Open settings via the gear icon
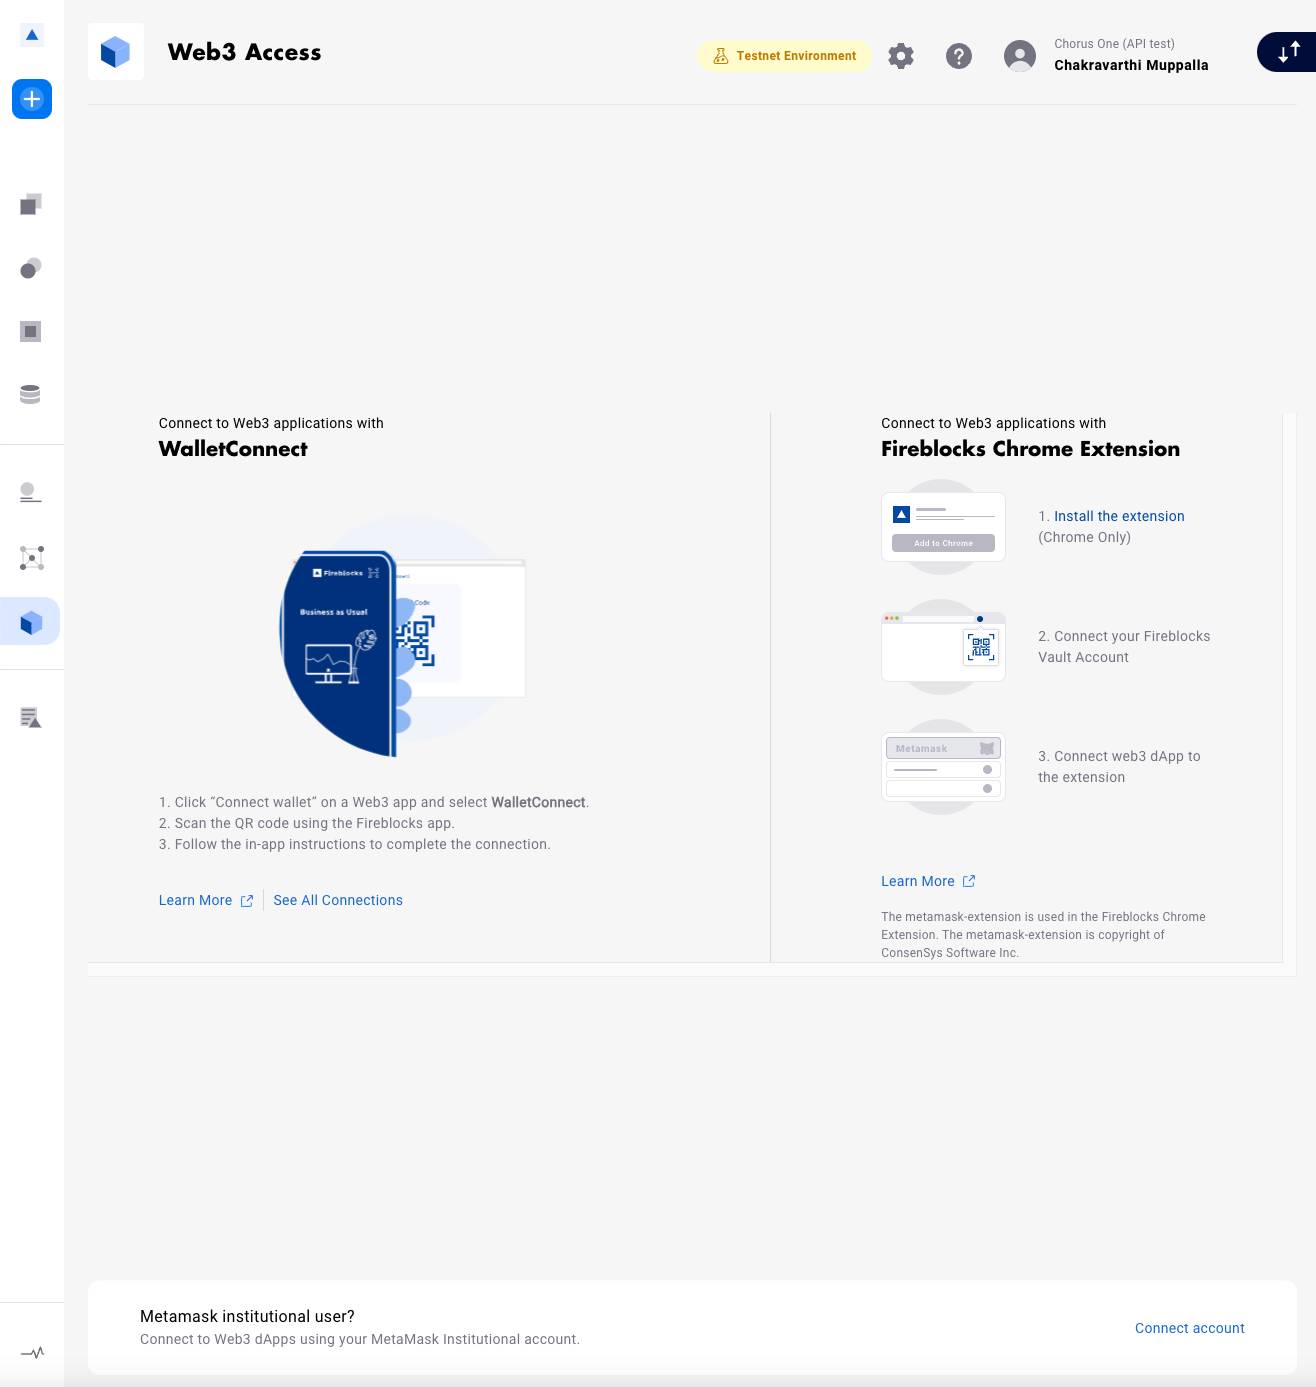Viewport: 1316px width, 1387px height. 901,56
